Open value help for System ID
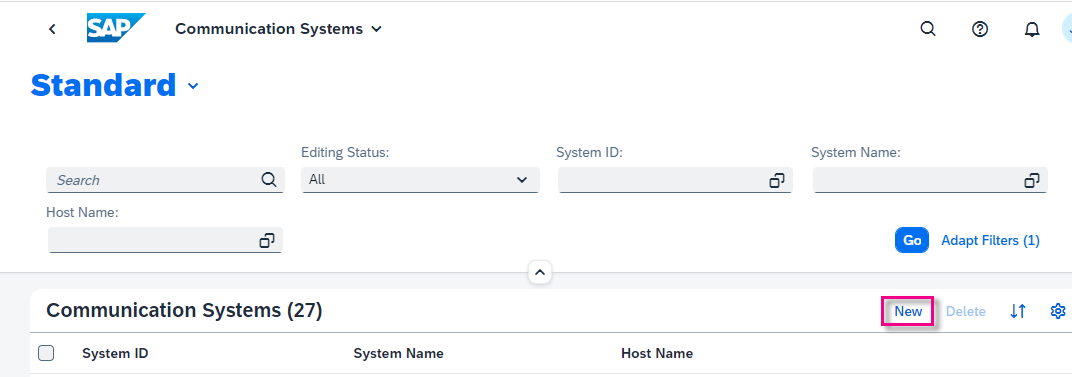The height and width of the screenshot is (377, 1072). 777,181
